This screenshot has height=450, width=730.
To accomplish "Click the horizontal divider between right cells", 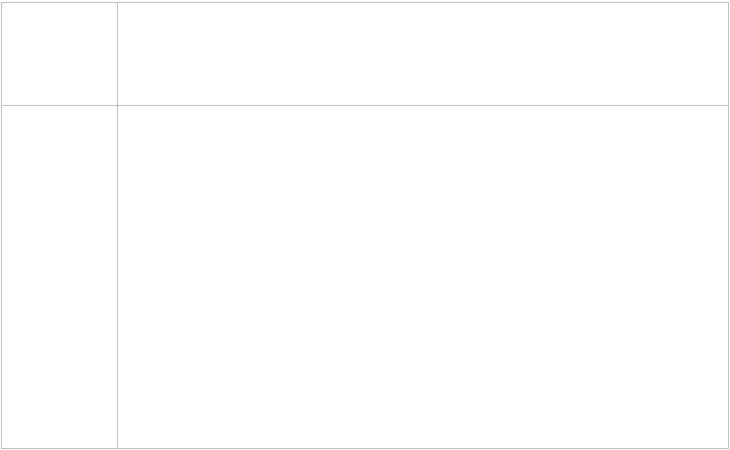I will click(x=423, y=106).
